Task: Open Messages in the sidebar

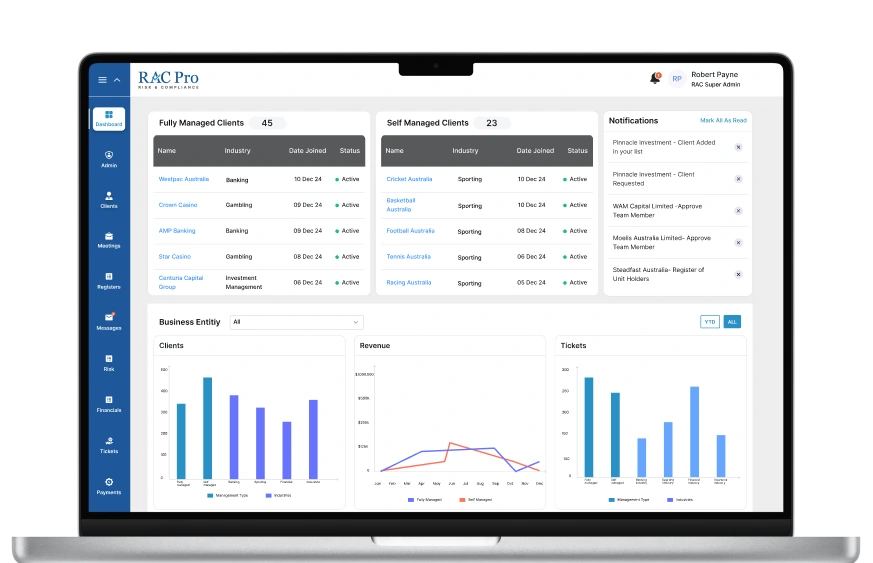Action: pyautogui.click(x=109, y=322)
